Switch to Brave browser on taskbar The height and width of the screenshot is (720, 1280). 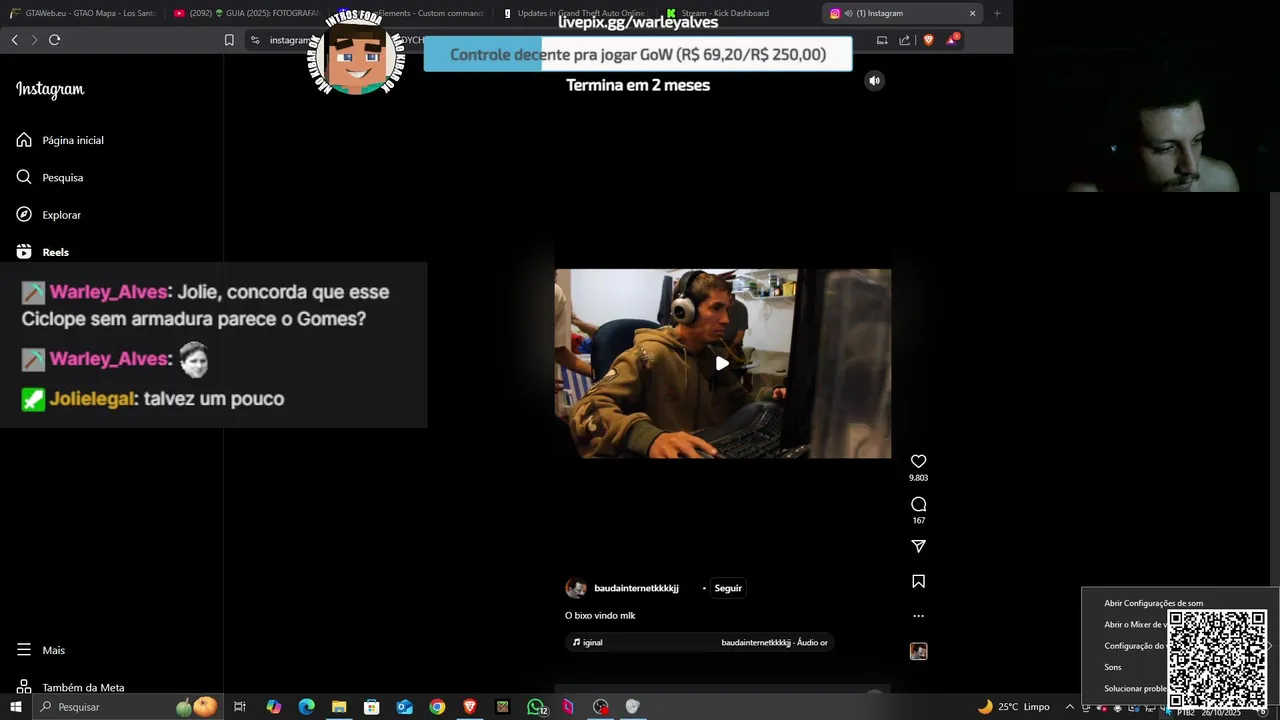click(469, 707)
